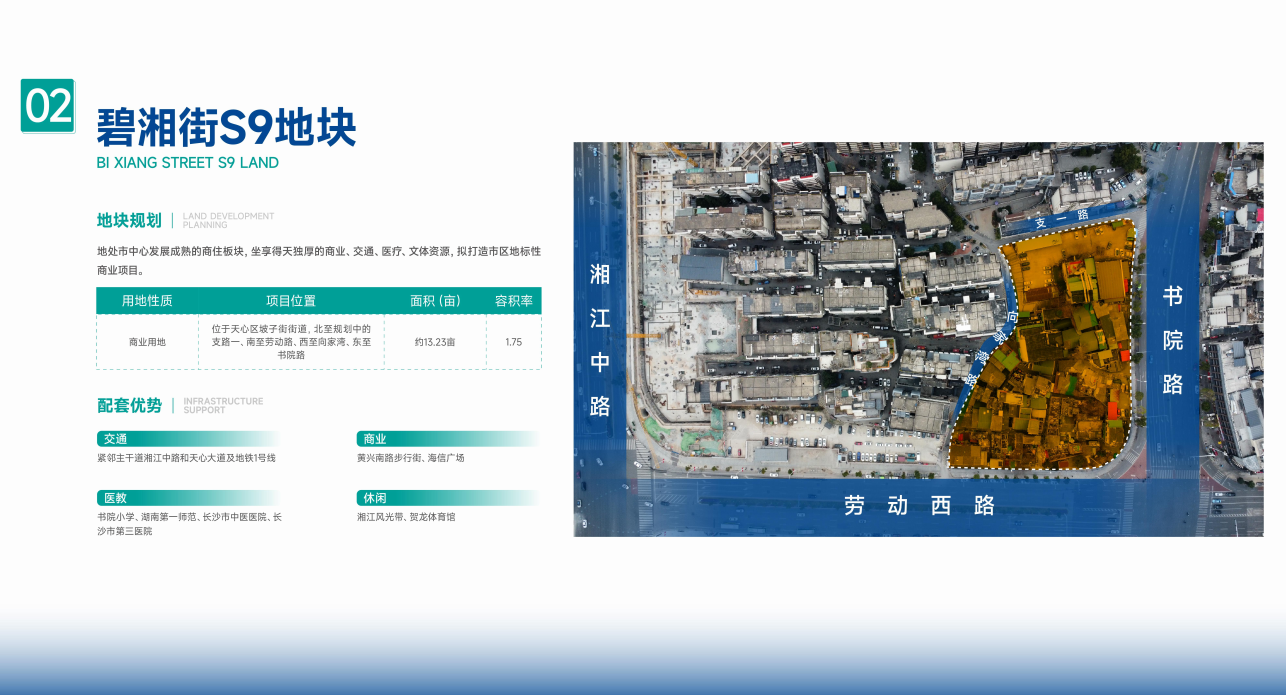
Task: Click the BI XIANG STREET S9 LAND subtitle
Action: point(188,163)
